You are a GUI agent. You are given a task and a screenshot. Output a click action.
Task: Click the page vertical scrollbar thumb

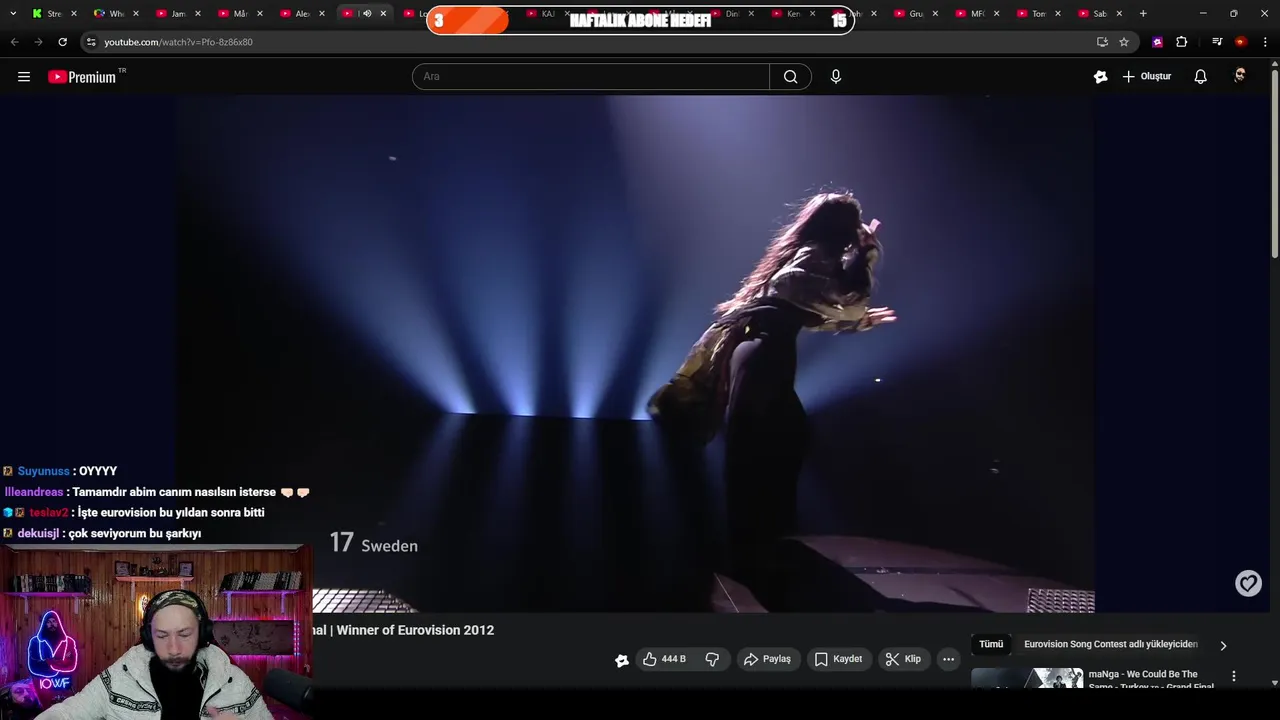1275,165
